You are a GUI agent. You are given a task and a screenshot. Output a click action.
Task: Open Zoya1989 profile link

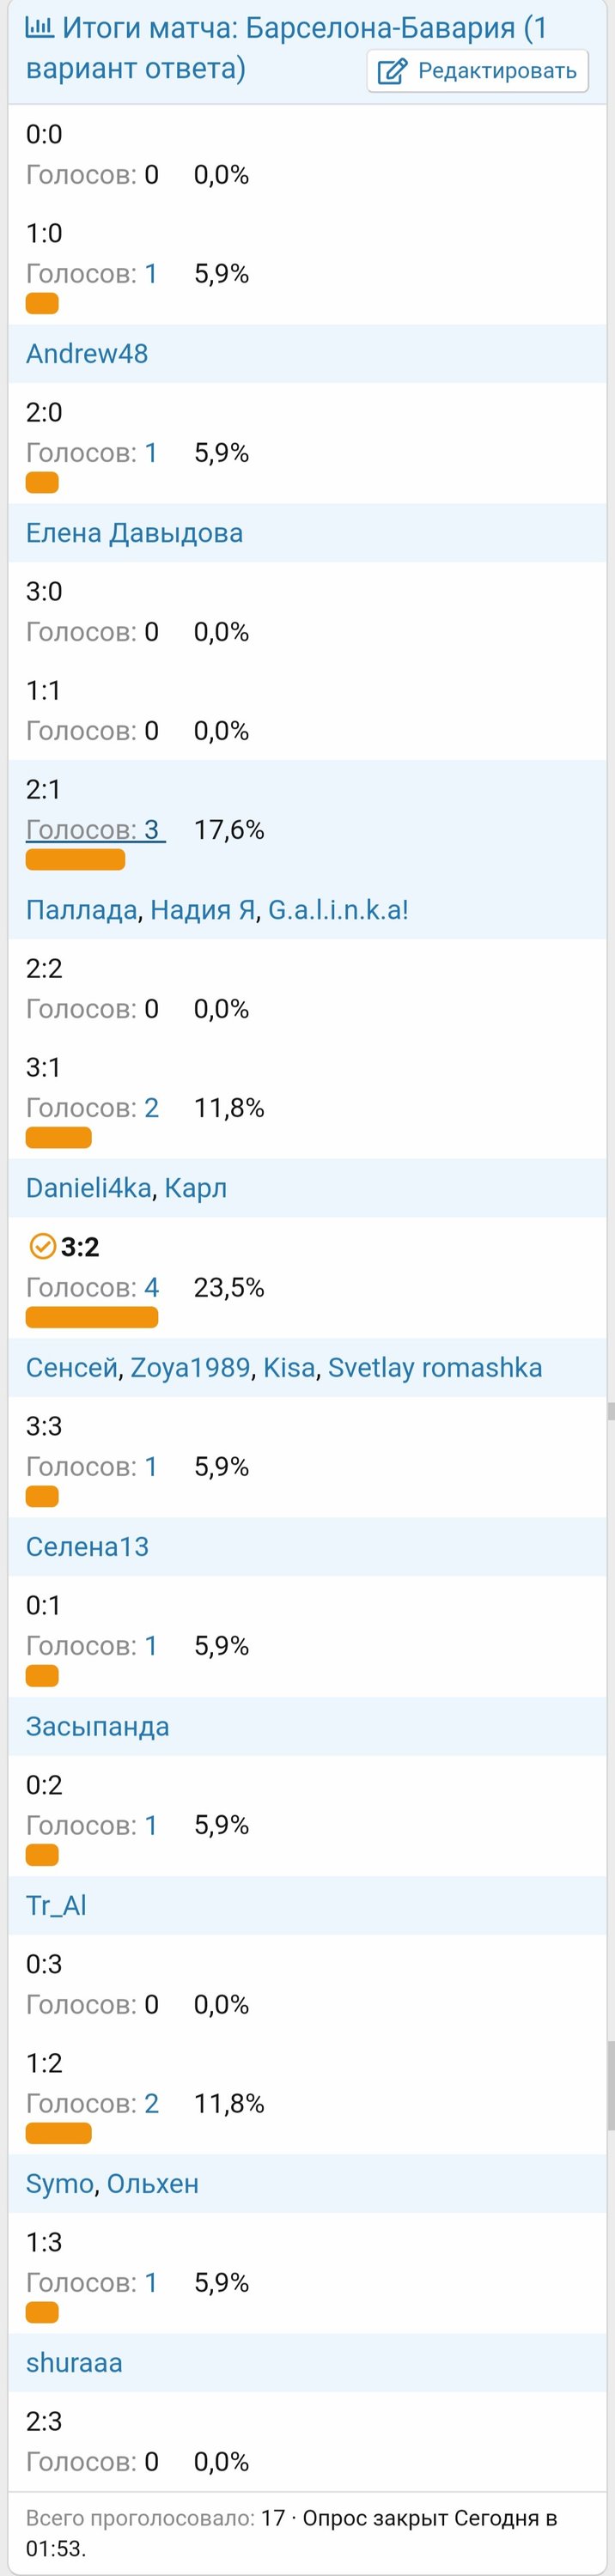[190, 1367]
